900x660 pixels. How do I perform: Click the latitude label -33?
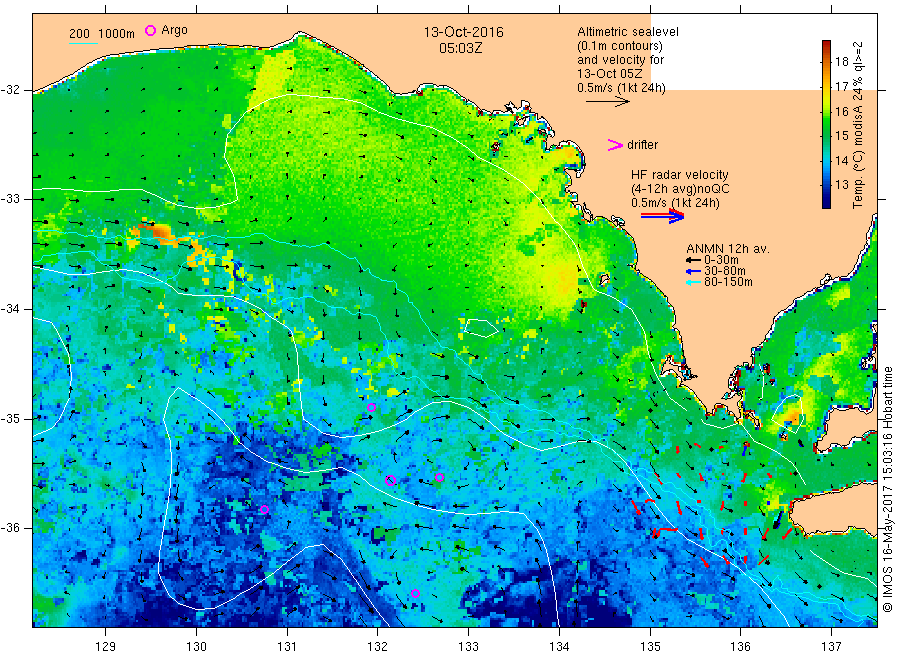[10, 199]
